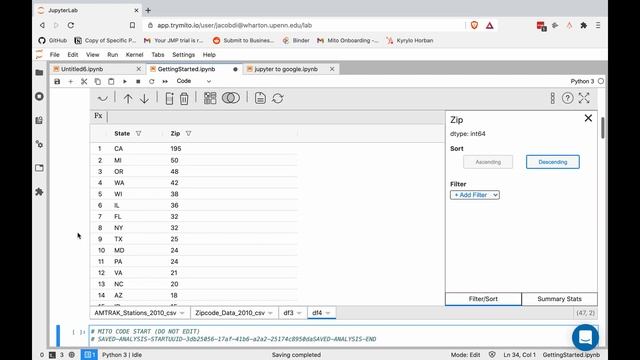Viewport: 640px width, 360px height.
Task: Click the Mito down arrow export icon
Action: (144, 98)
